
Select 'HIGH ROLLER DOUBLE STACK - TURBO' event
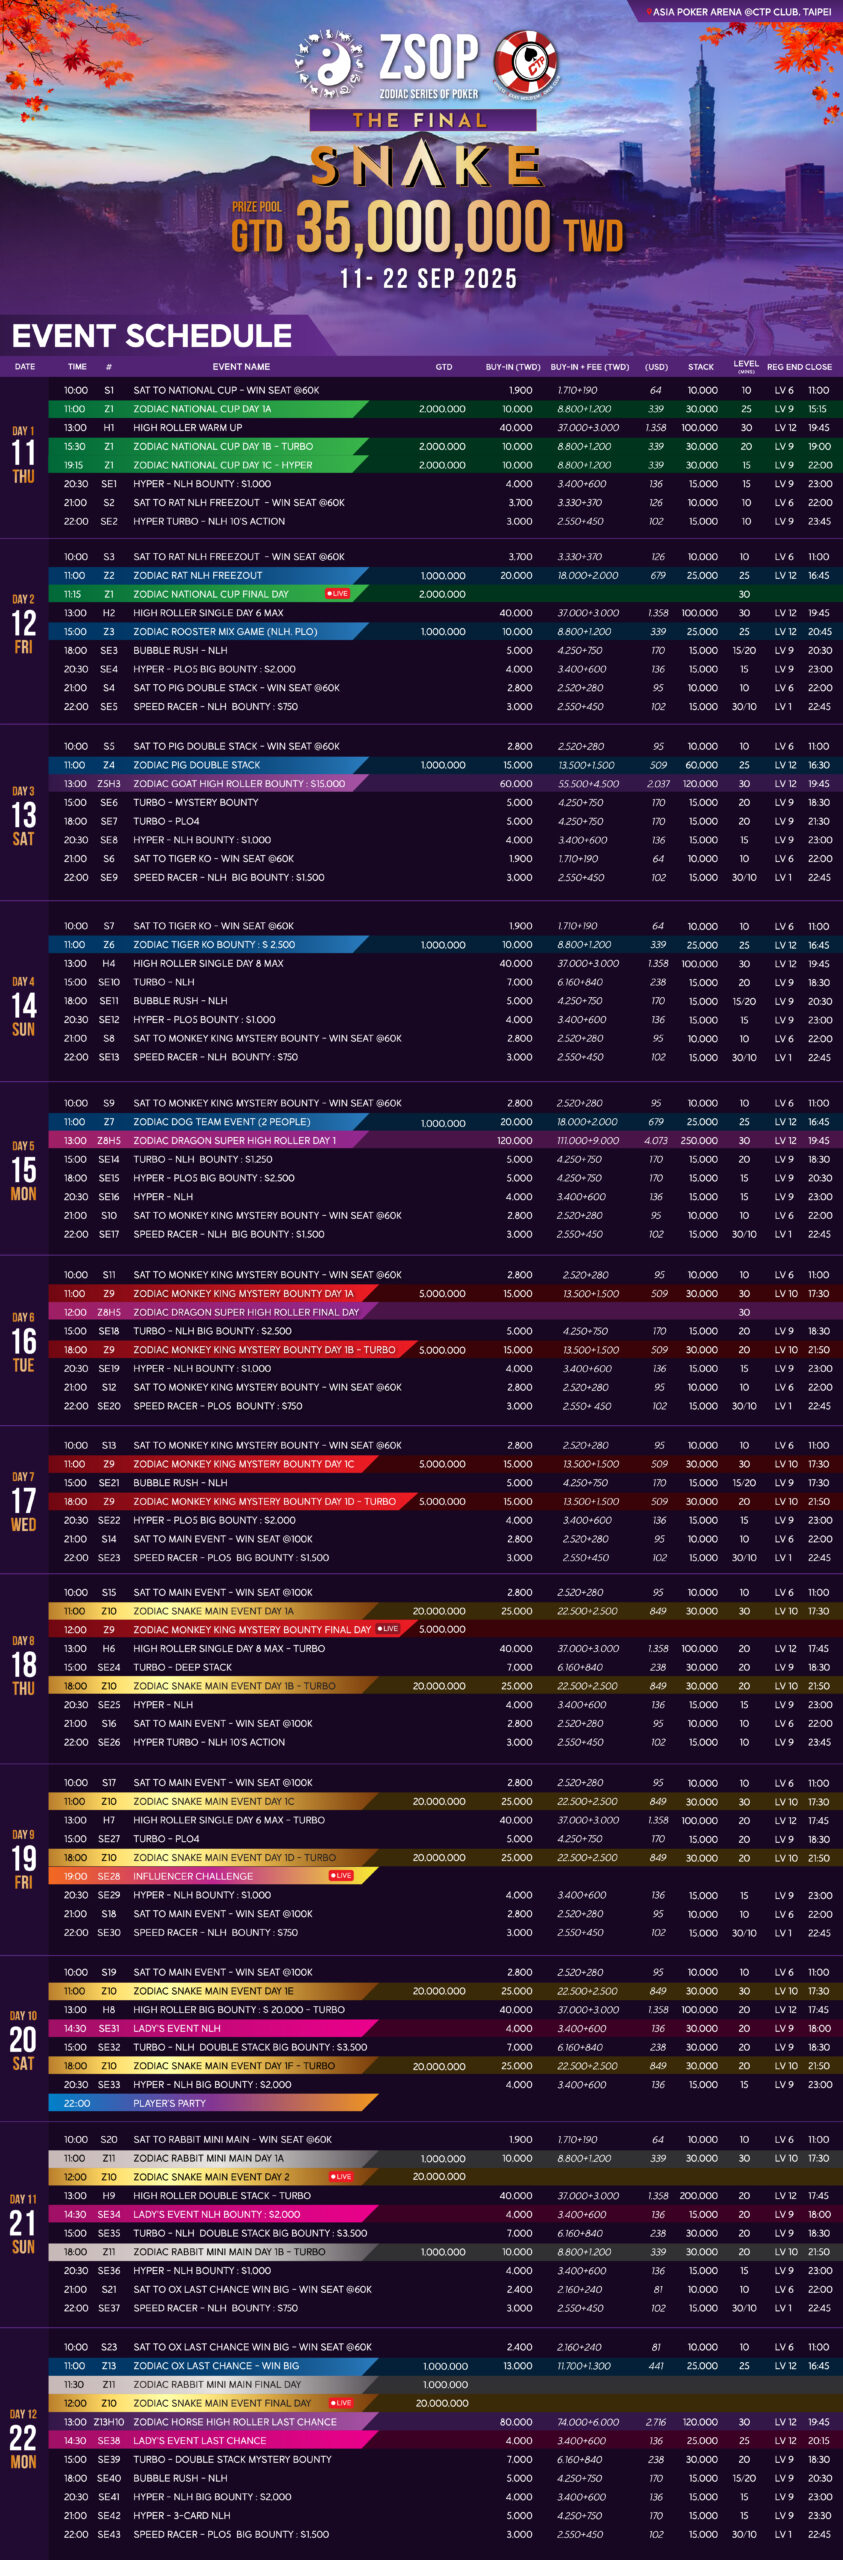222,2196
